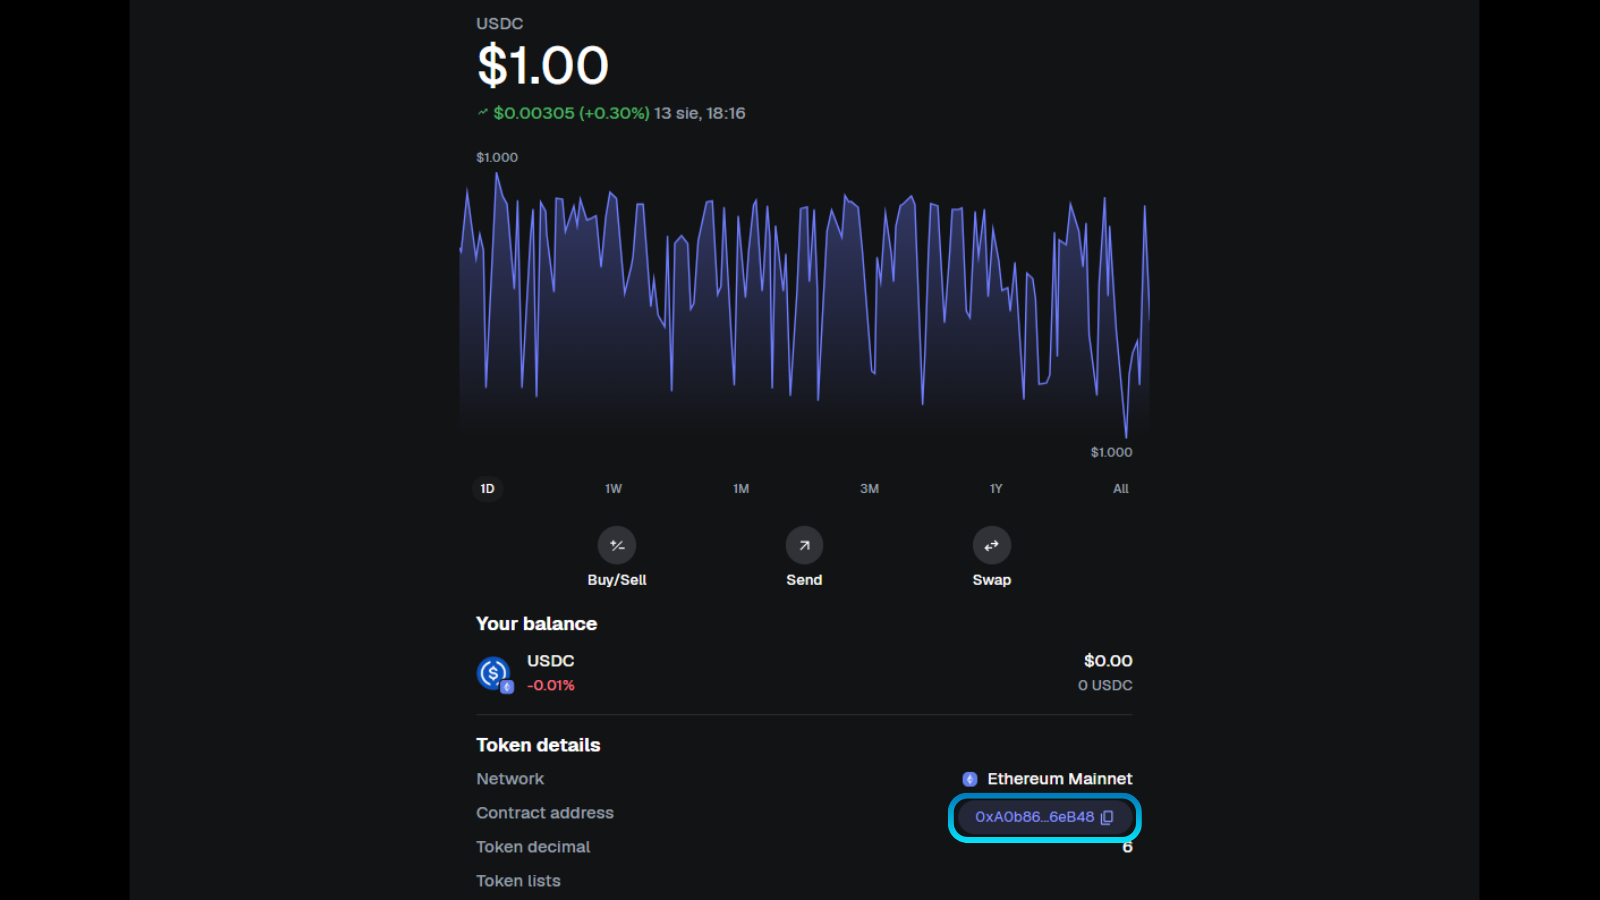Image resolution: width=1600 pixels, height=900 pixels.
Task: Click the Token lists label
Action: pyautogui.click(x=518, y=881)
